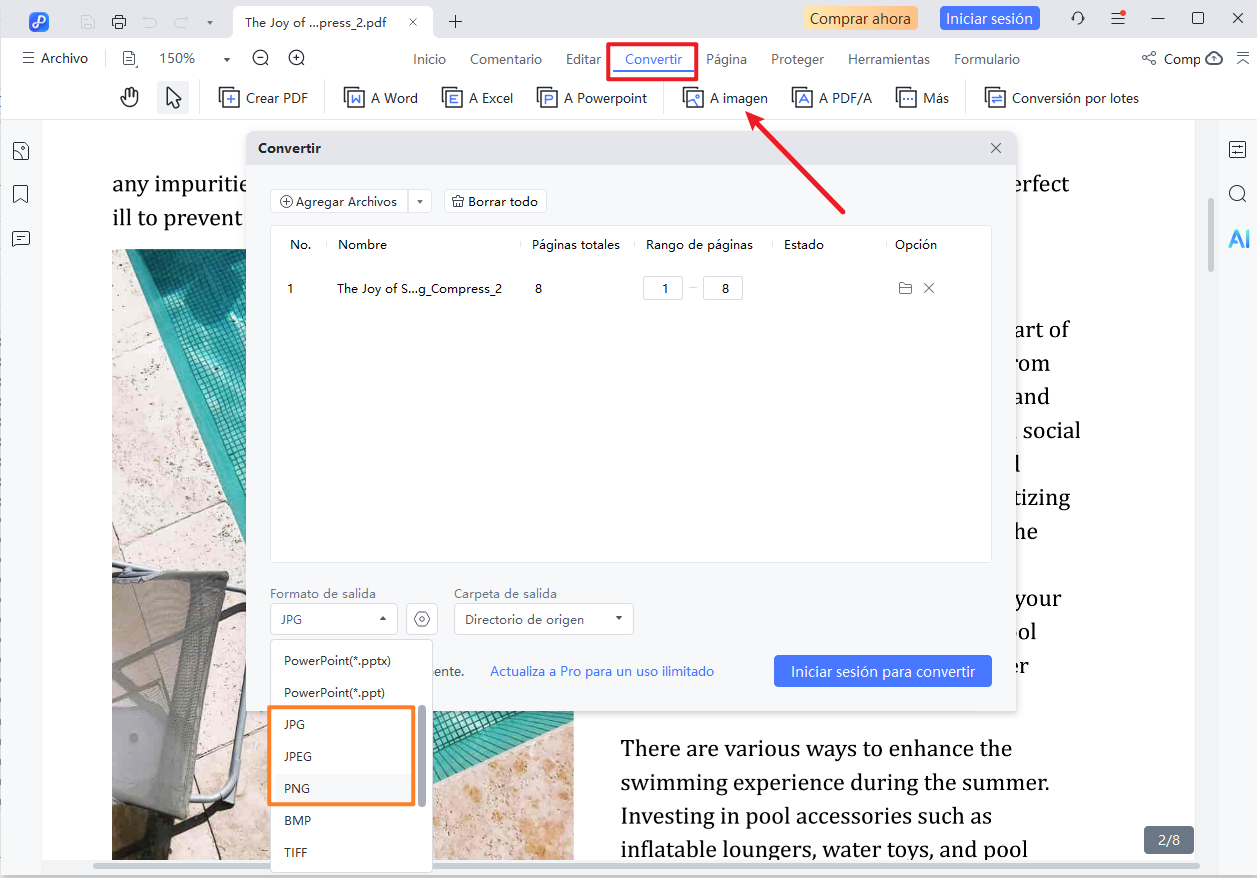Switch to the Convertir tab

pyautogui.click(x=651, y=59)
